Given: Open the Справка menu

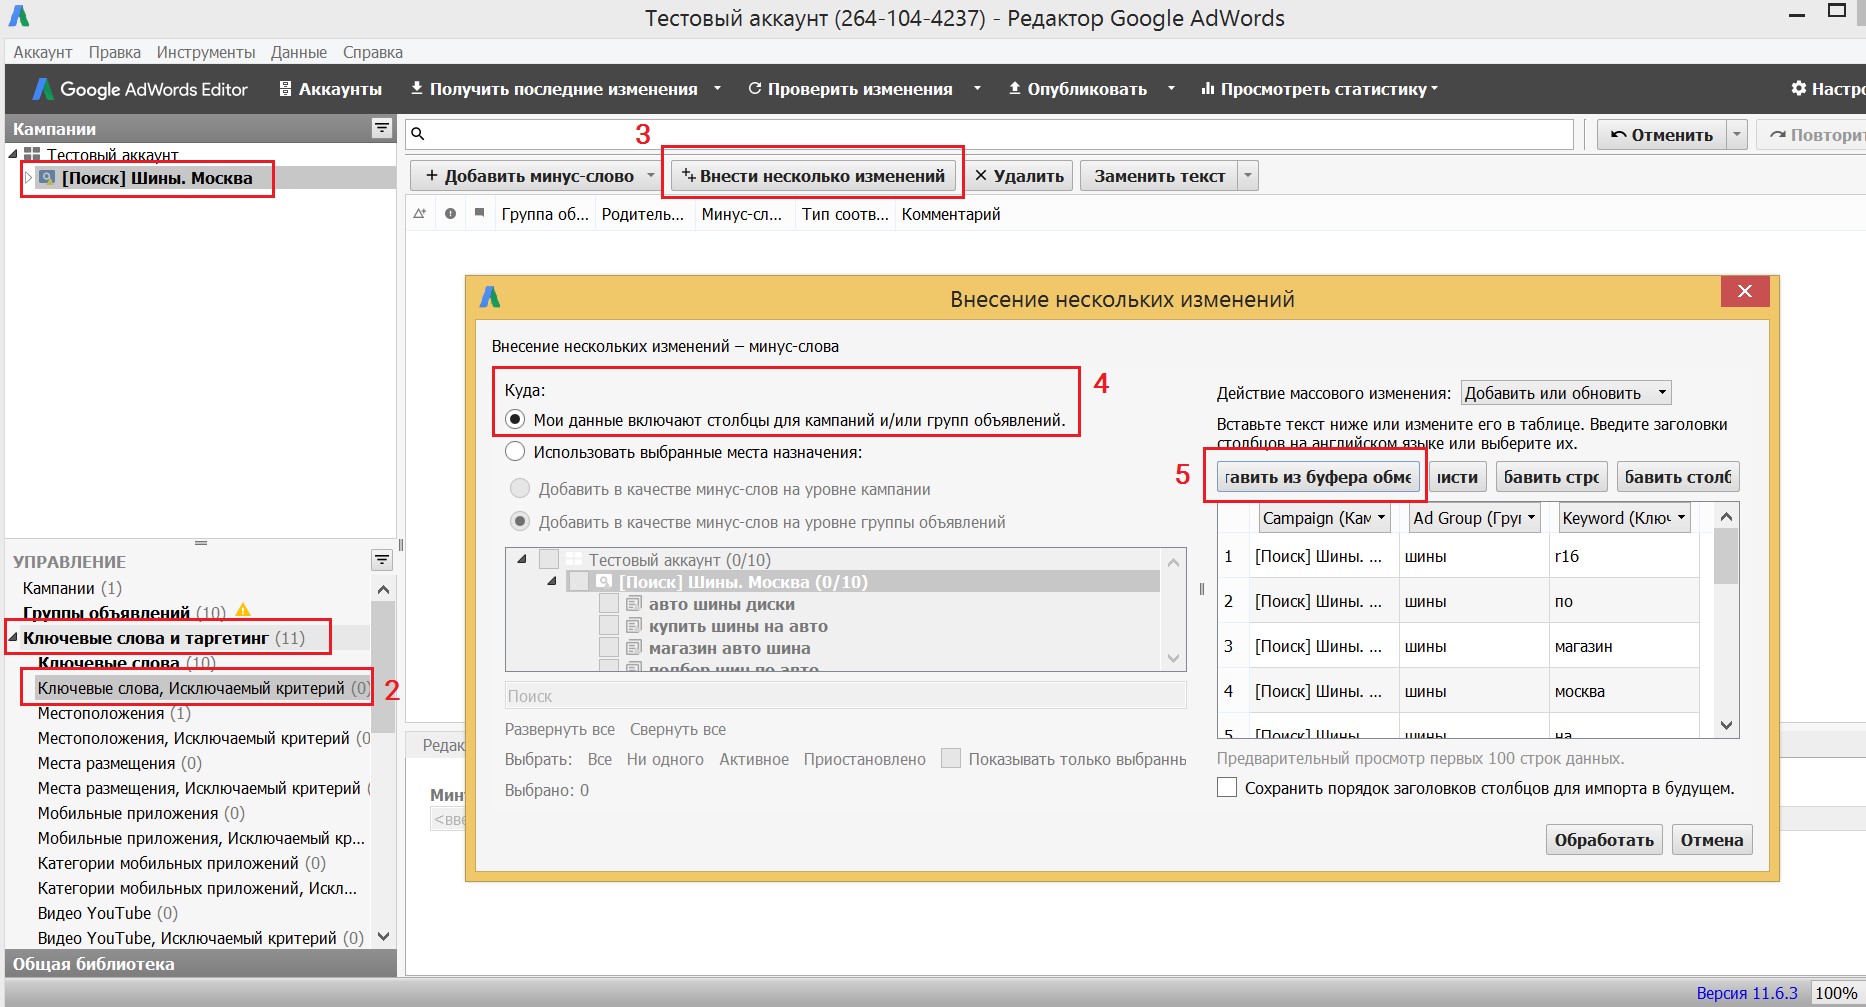Looking at the screenshot, I should [x=372, y=52].
